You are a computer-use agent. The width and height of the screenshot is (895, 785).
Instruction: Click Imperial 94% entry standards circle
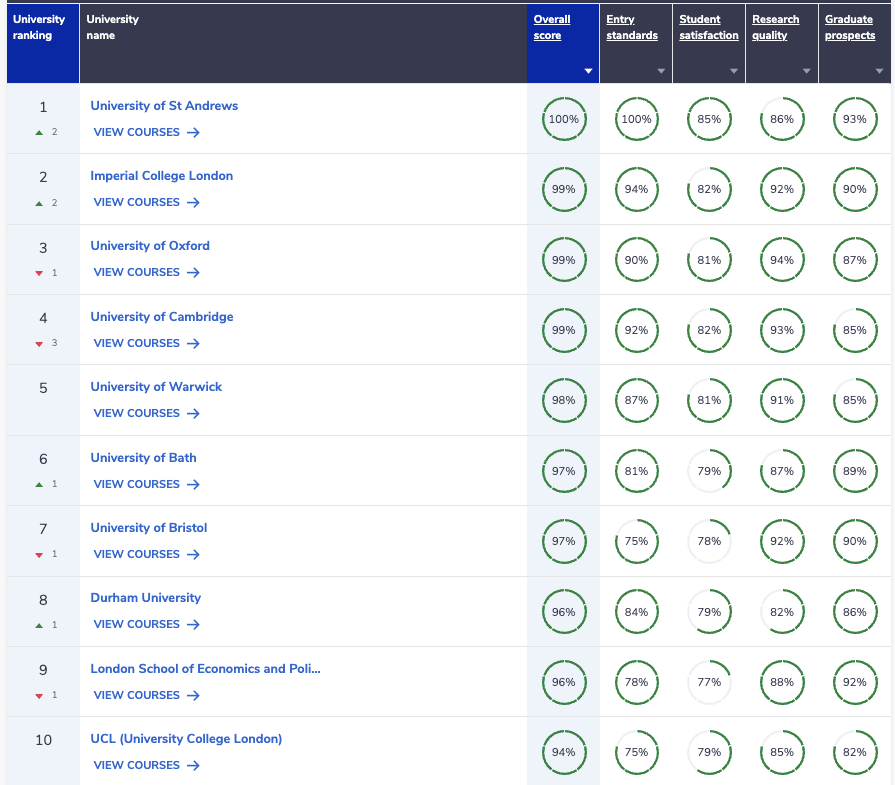pyautogui.click(x=636, y=190)
